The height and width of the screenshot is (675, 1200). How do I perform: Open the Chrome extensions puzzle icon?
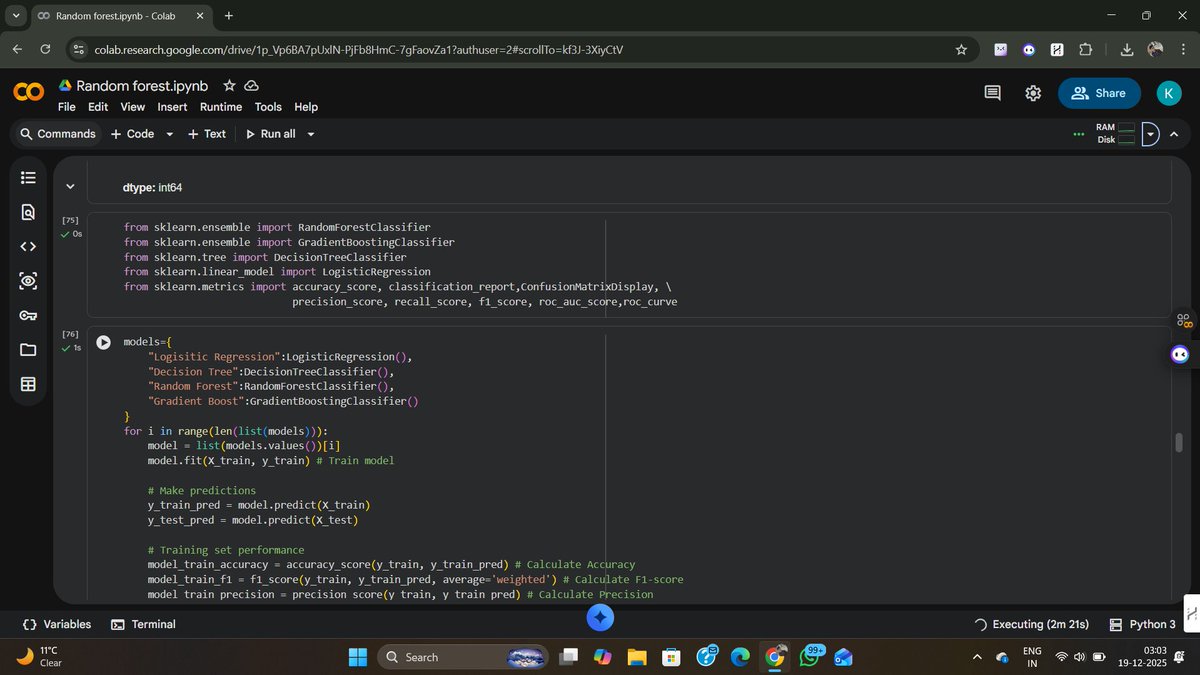pyautogui.click(x=1086, y=49)
